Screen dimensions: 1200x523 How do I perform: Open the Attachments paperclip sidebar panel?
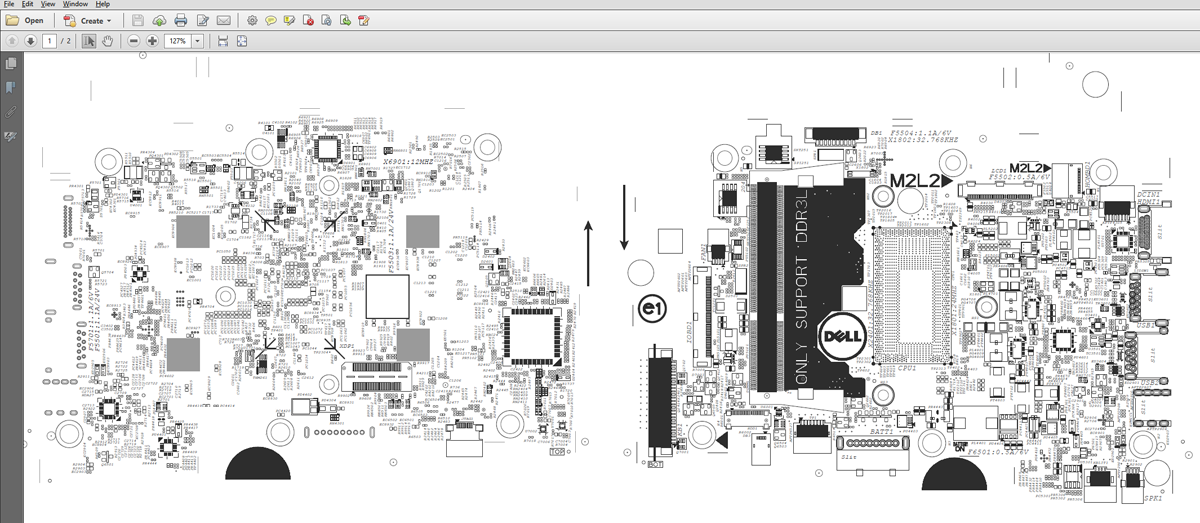(x=11, y=111)
